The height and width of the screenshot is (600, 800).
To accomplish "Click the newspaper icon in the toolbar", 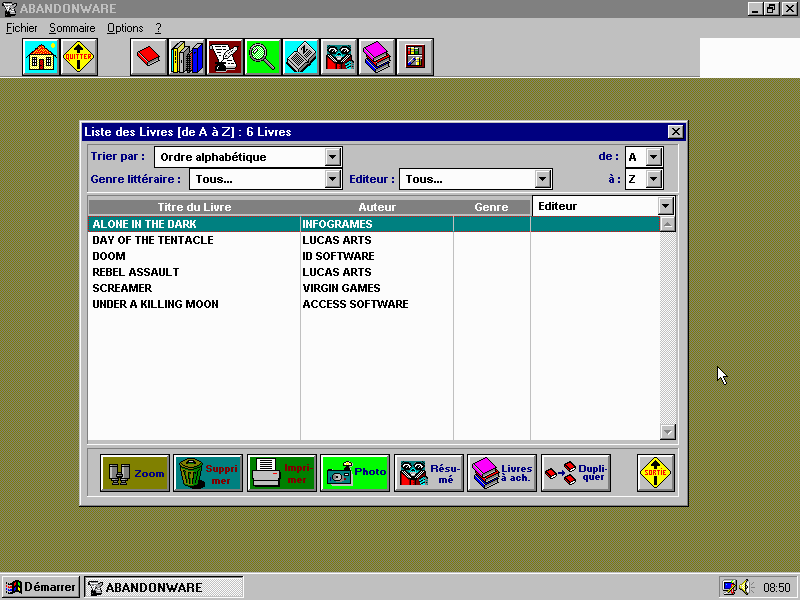I will [x=301, y=58].
